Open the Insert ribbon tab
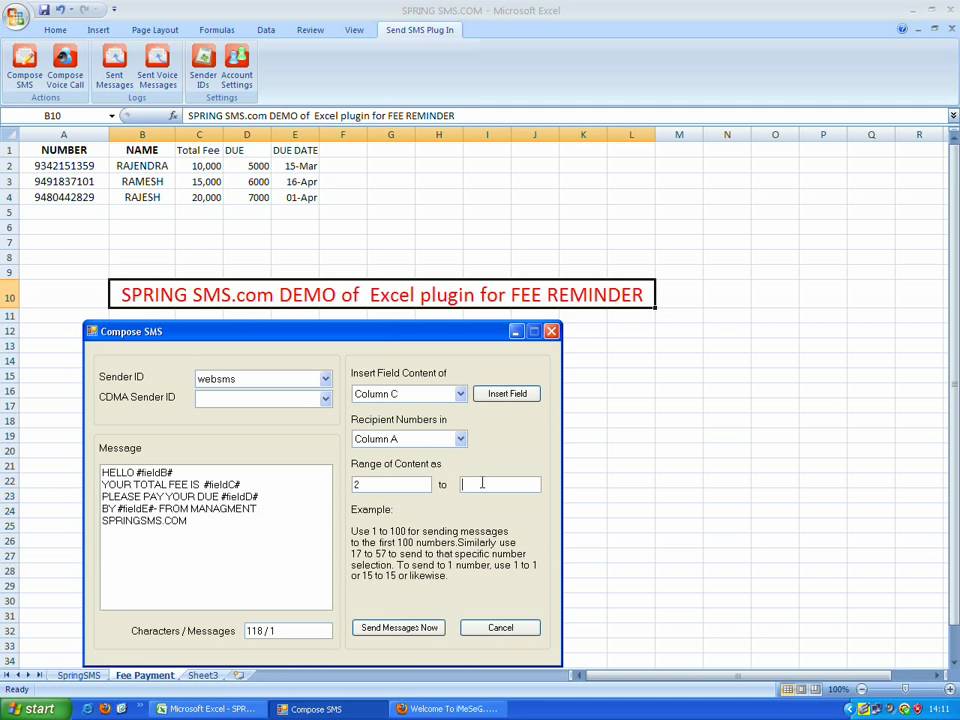Viewport: 960px width, 720px height. [98, 30]
